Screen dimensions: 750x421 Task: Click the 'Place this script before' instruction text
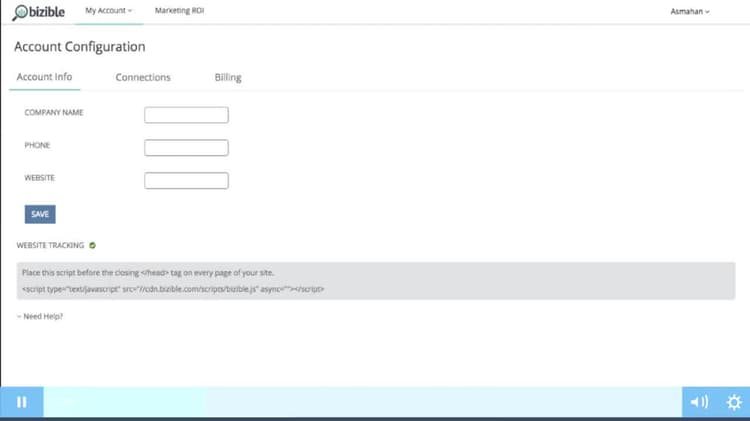148,273
